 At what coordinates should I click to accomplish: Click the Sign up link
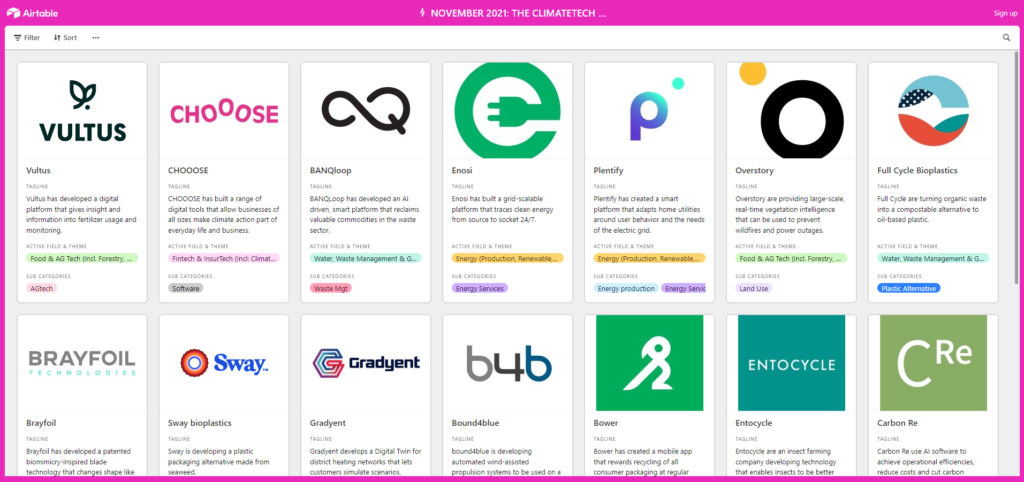point(1005,13)
